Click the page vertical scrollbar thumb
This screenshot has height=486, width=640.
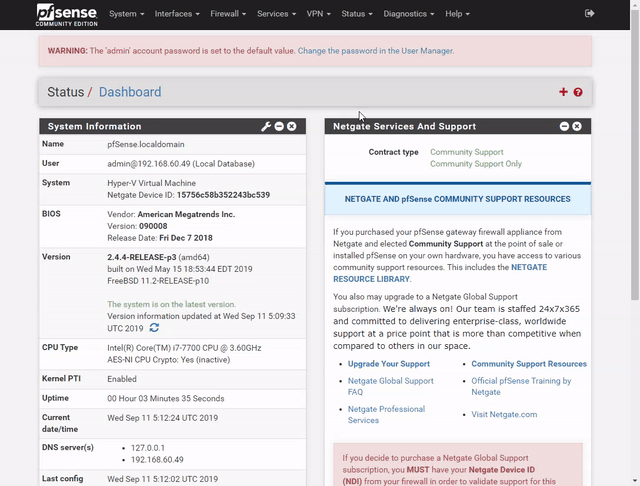(x=635, y=157)
